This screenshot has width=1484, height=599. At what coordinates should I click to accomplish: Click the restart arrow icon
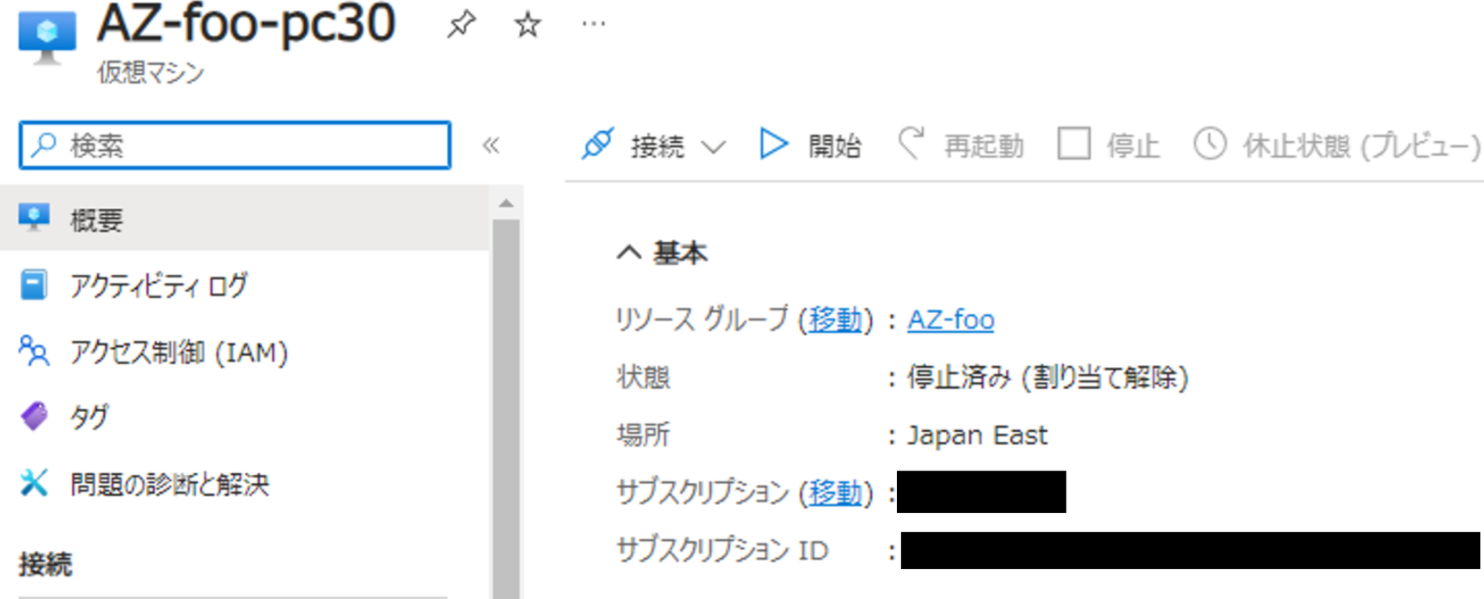[911, 144]
